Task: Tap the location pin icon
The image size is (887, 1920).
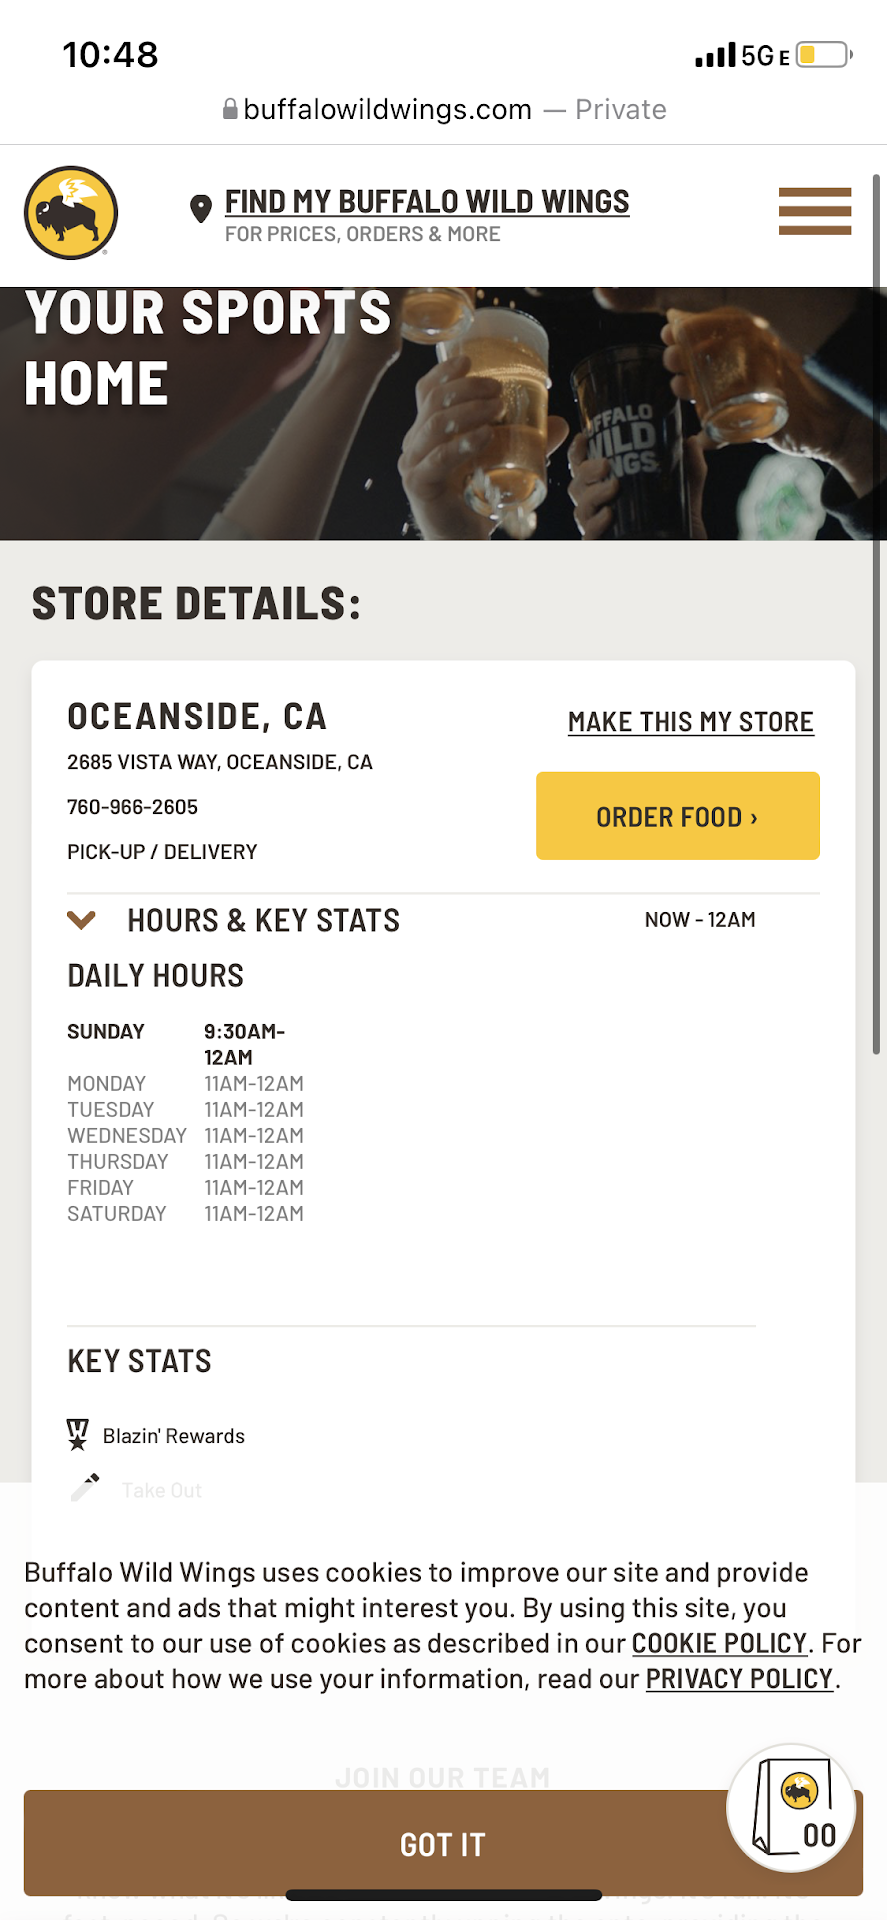Action: point(201,209)
